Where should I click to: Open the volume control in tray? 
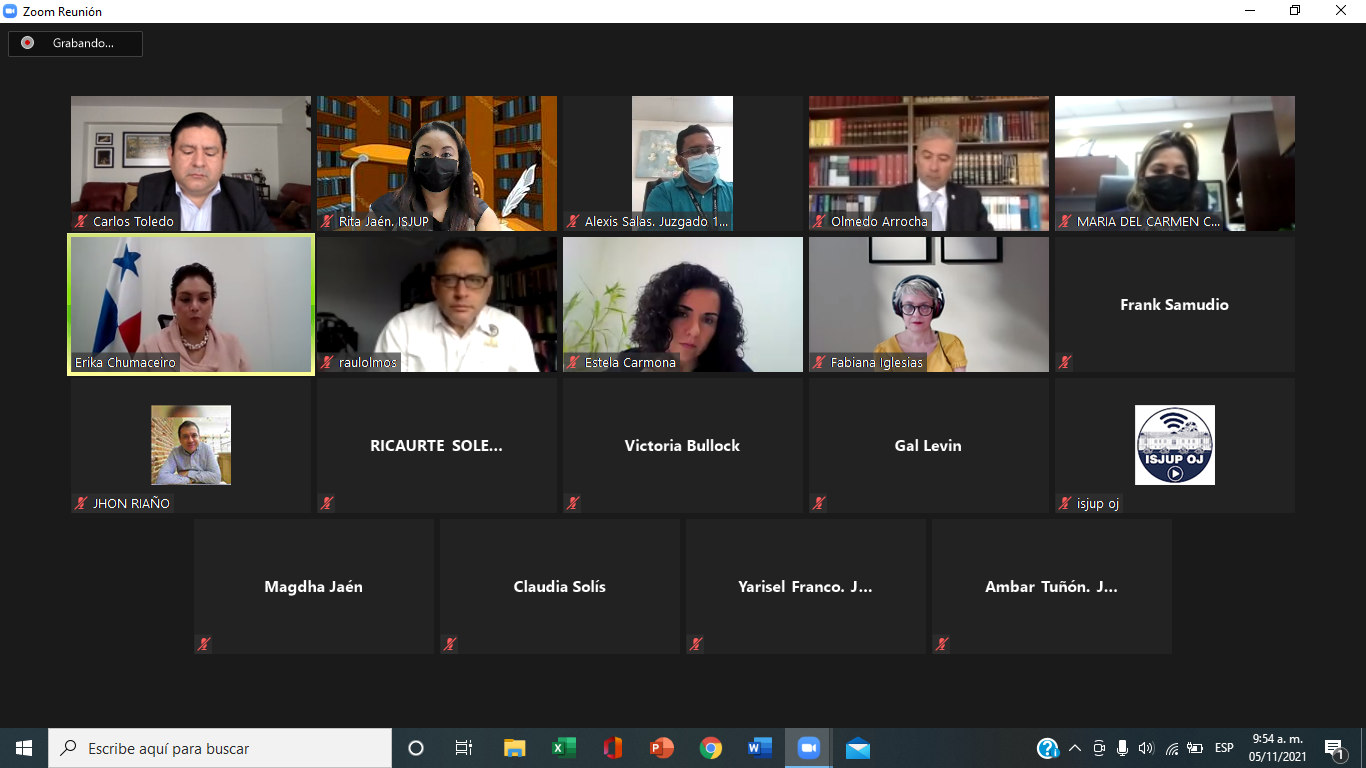pyautogui.click(x=1146, y=748)
